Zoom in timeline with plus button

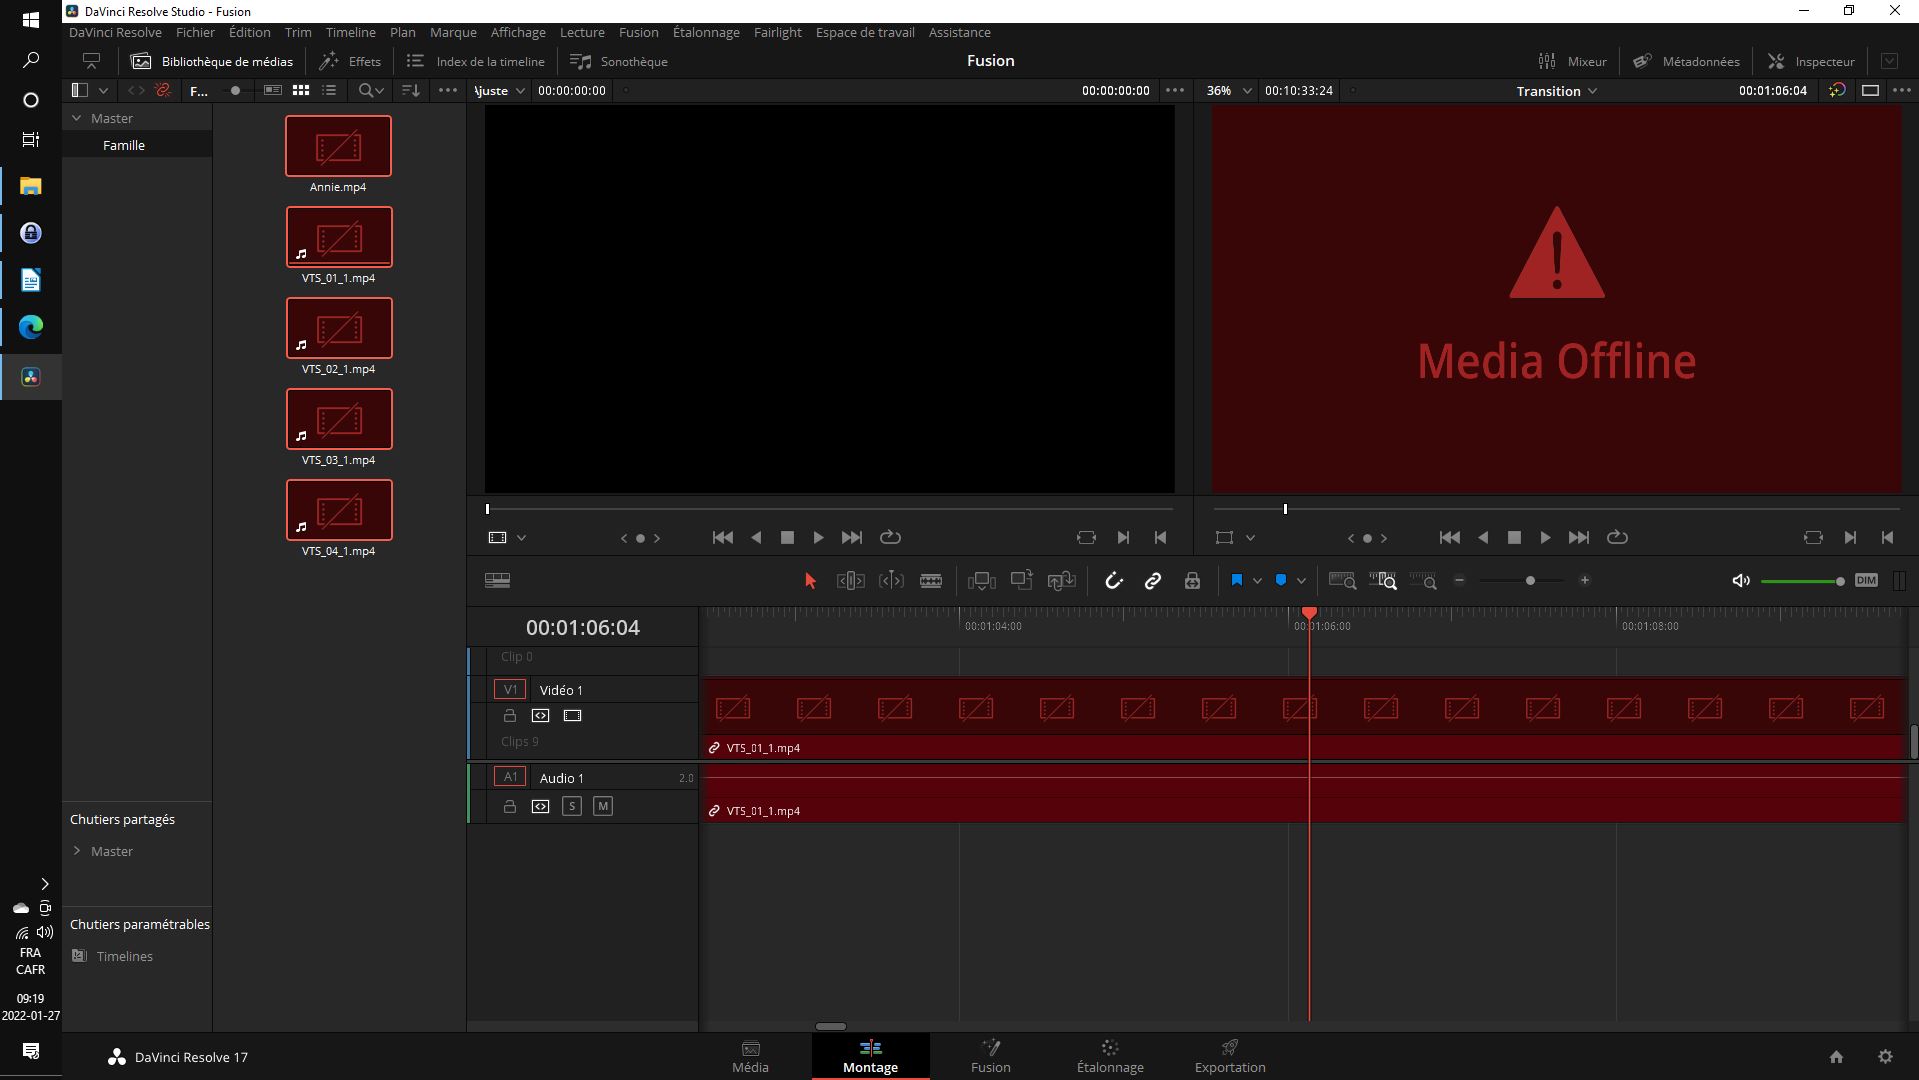point(1585,581)
